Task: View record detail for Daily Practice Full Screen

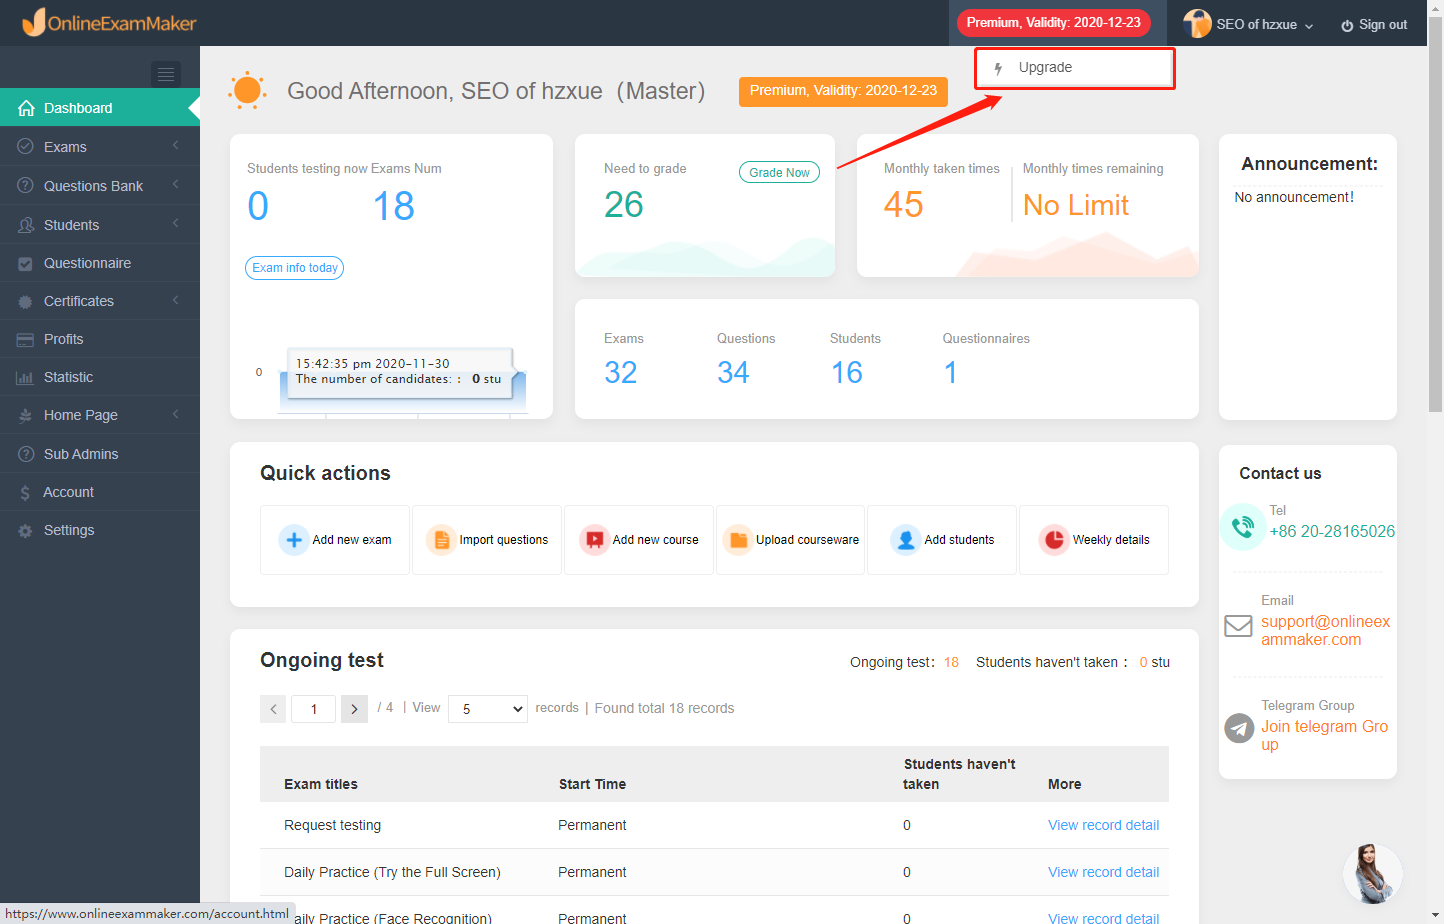Action: [x=1103, y=872]
